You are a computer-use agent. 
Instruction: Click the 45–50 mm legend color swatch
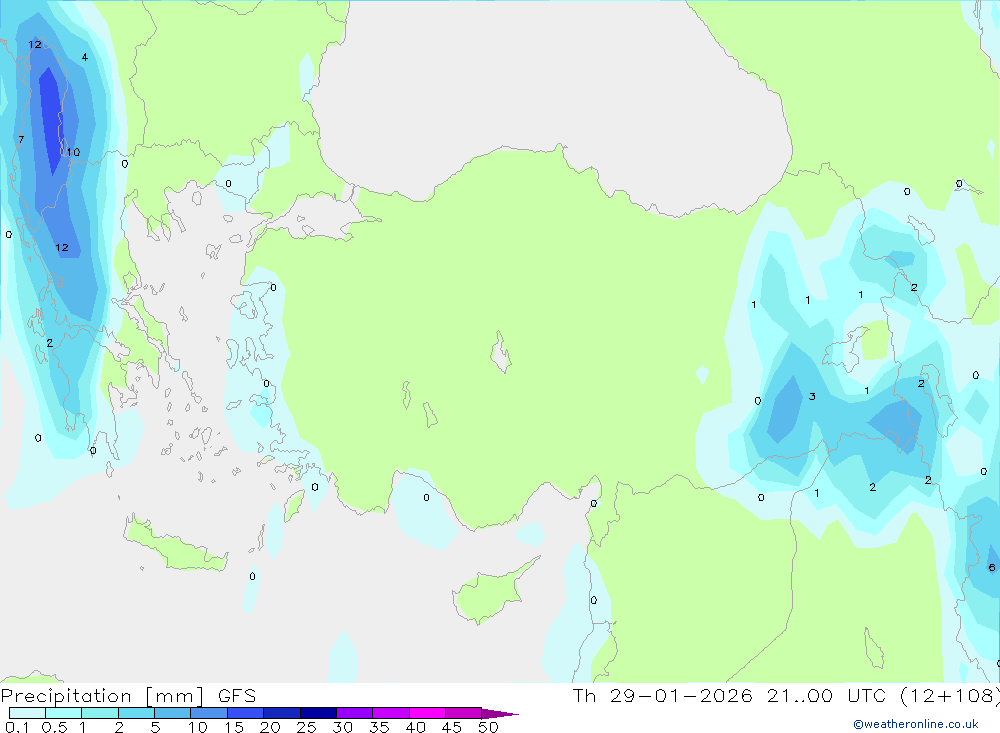463,713
